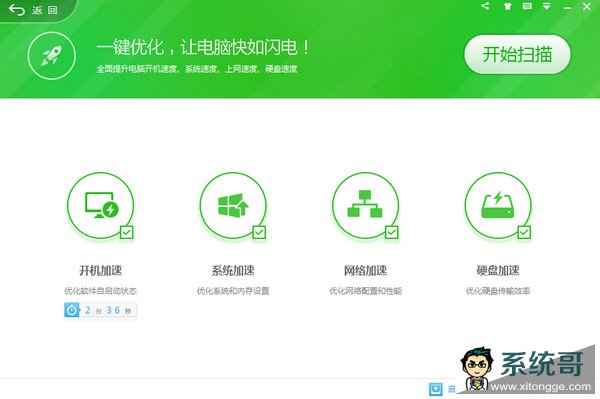600x399 pixels.
Task: Click the boot time 2分36秒 badge
Action: pyautogui.click(x=100, y=310)
